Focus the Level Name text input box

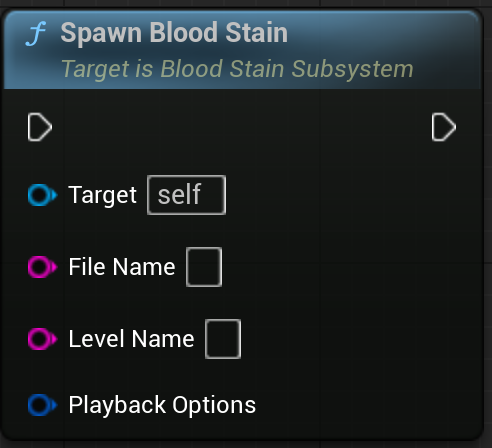223,339
